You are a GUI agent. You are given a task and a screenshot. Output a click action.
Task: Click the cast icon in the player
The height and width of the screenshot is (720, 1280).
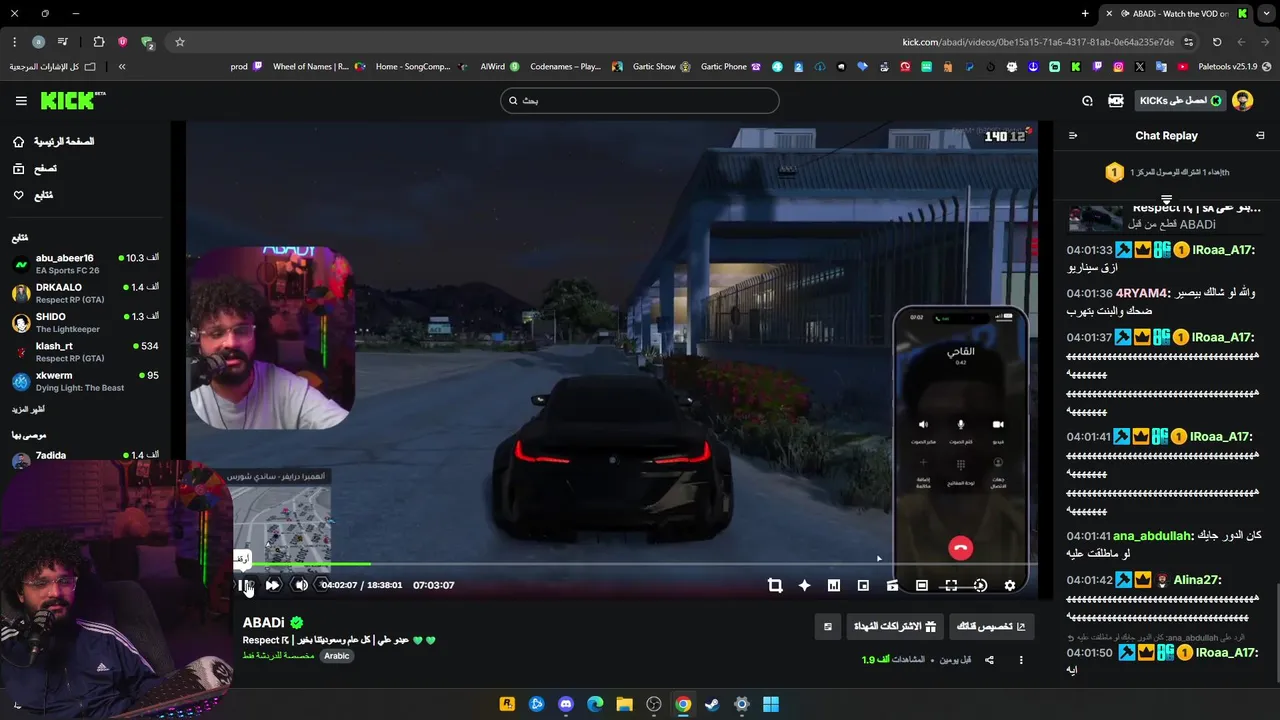[892, 585]
